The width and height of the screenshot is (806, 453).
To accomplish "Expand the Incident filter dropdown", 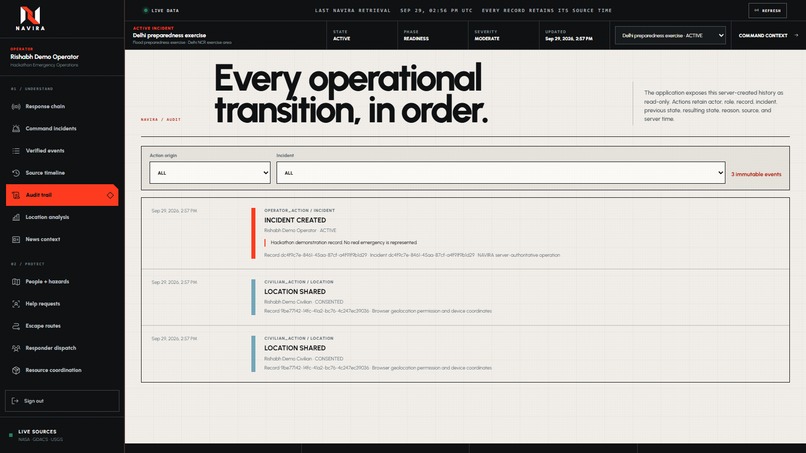I will tap(501, 173).
